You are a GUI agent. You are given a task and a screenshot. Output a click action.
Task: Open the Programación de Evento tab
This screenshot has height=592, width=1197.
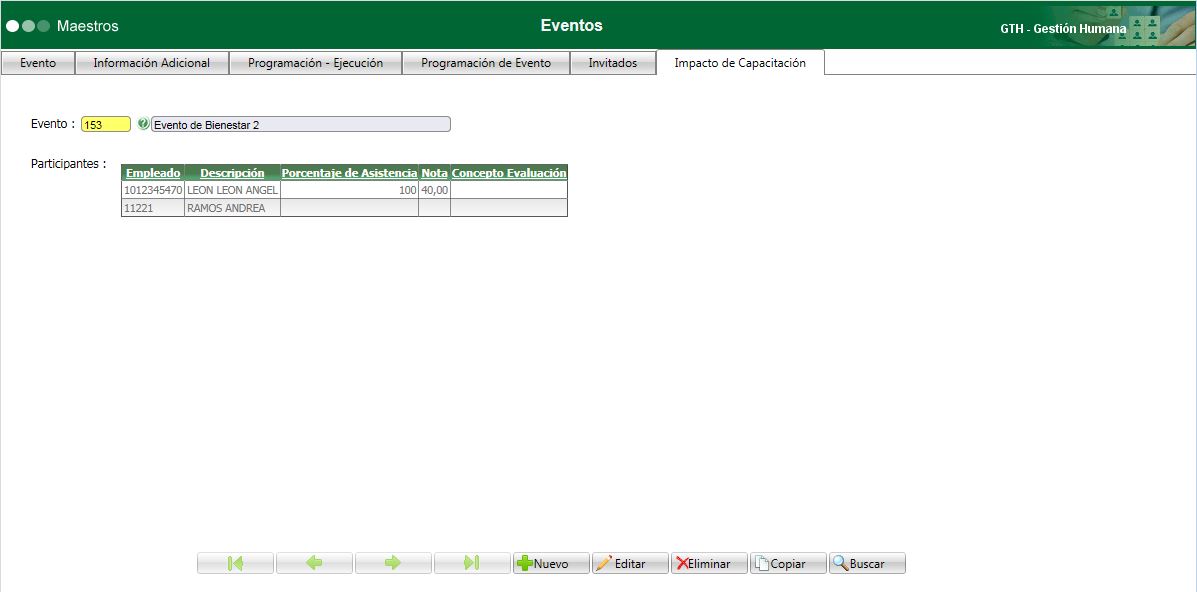pos(486,63)
